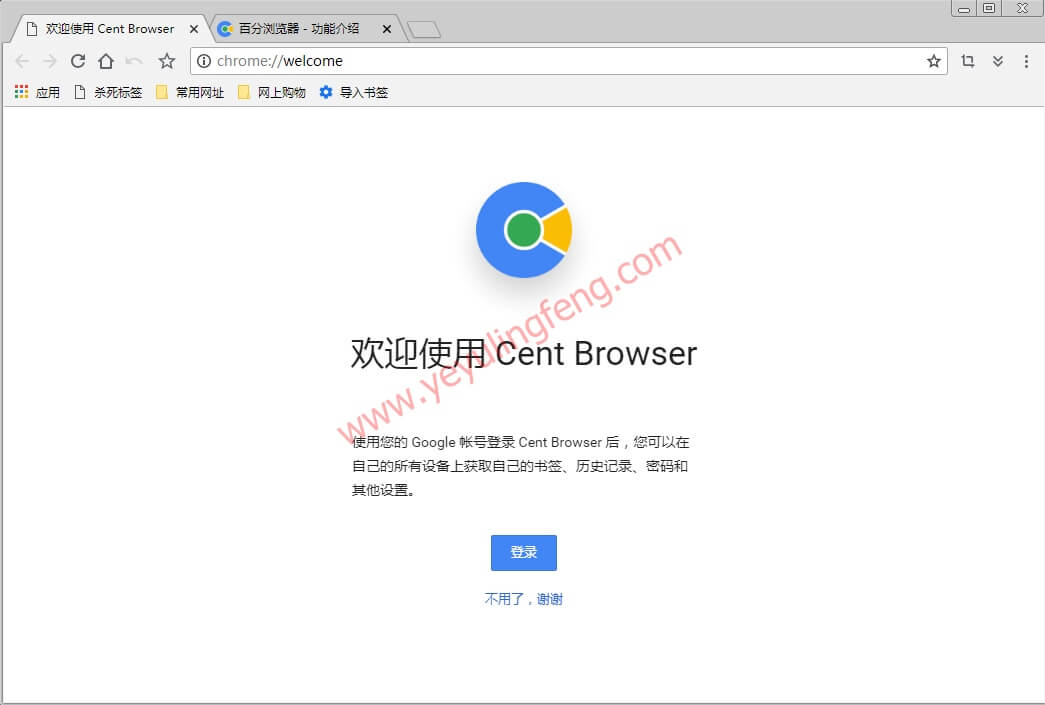Image resolution: width=1045 pixels, height=705 pixels.
Task: Click the gear icon next to 导入书签
Action: click(x=325, y=92)
